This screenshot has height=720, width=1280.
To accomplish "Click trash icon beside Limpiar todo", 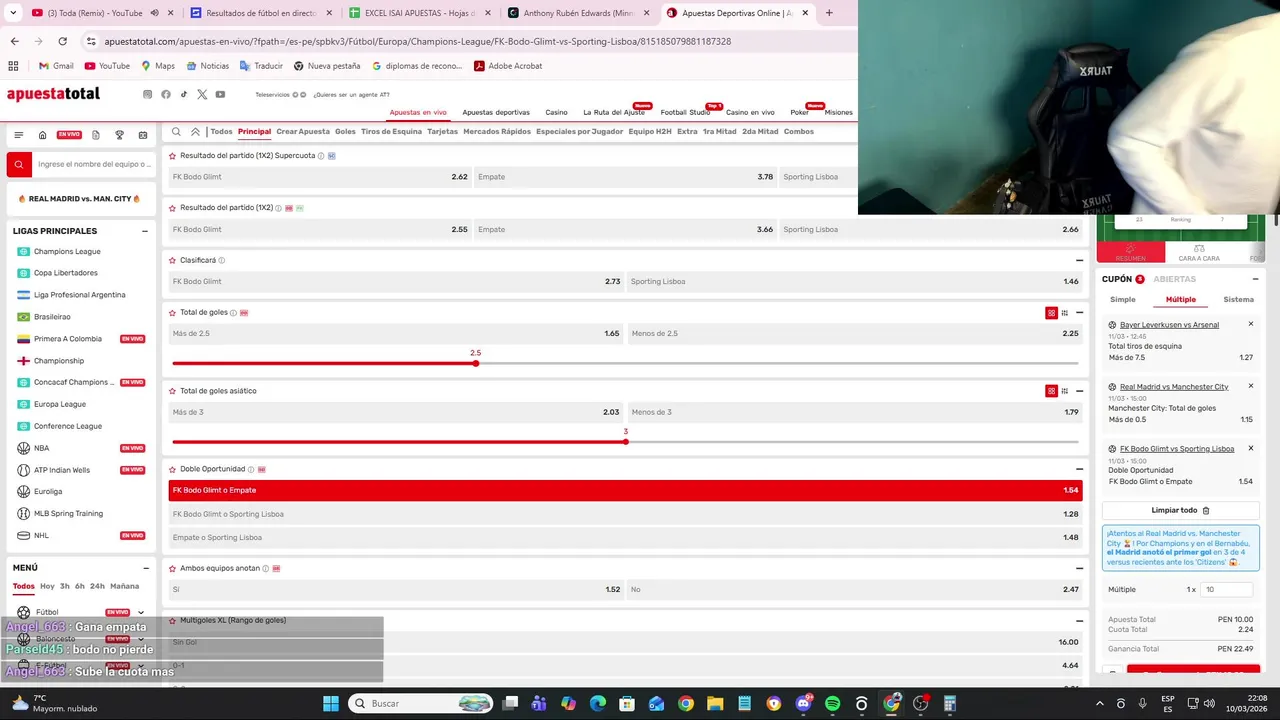I will [1206, 510].
